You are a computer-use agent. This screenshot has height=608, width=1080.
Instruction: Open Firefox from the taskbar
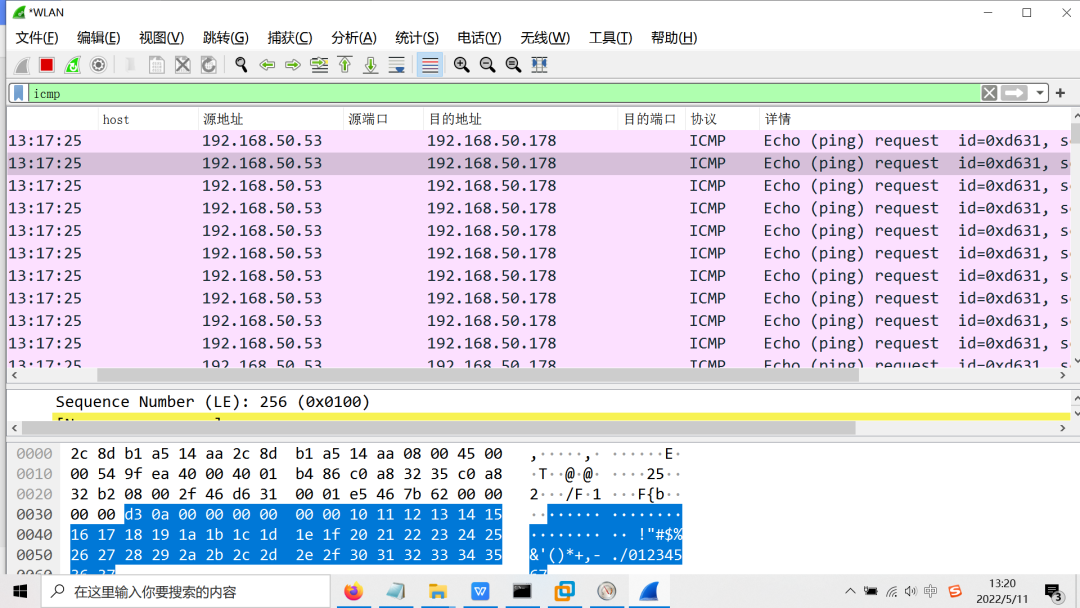click(x=353, y=591)
